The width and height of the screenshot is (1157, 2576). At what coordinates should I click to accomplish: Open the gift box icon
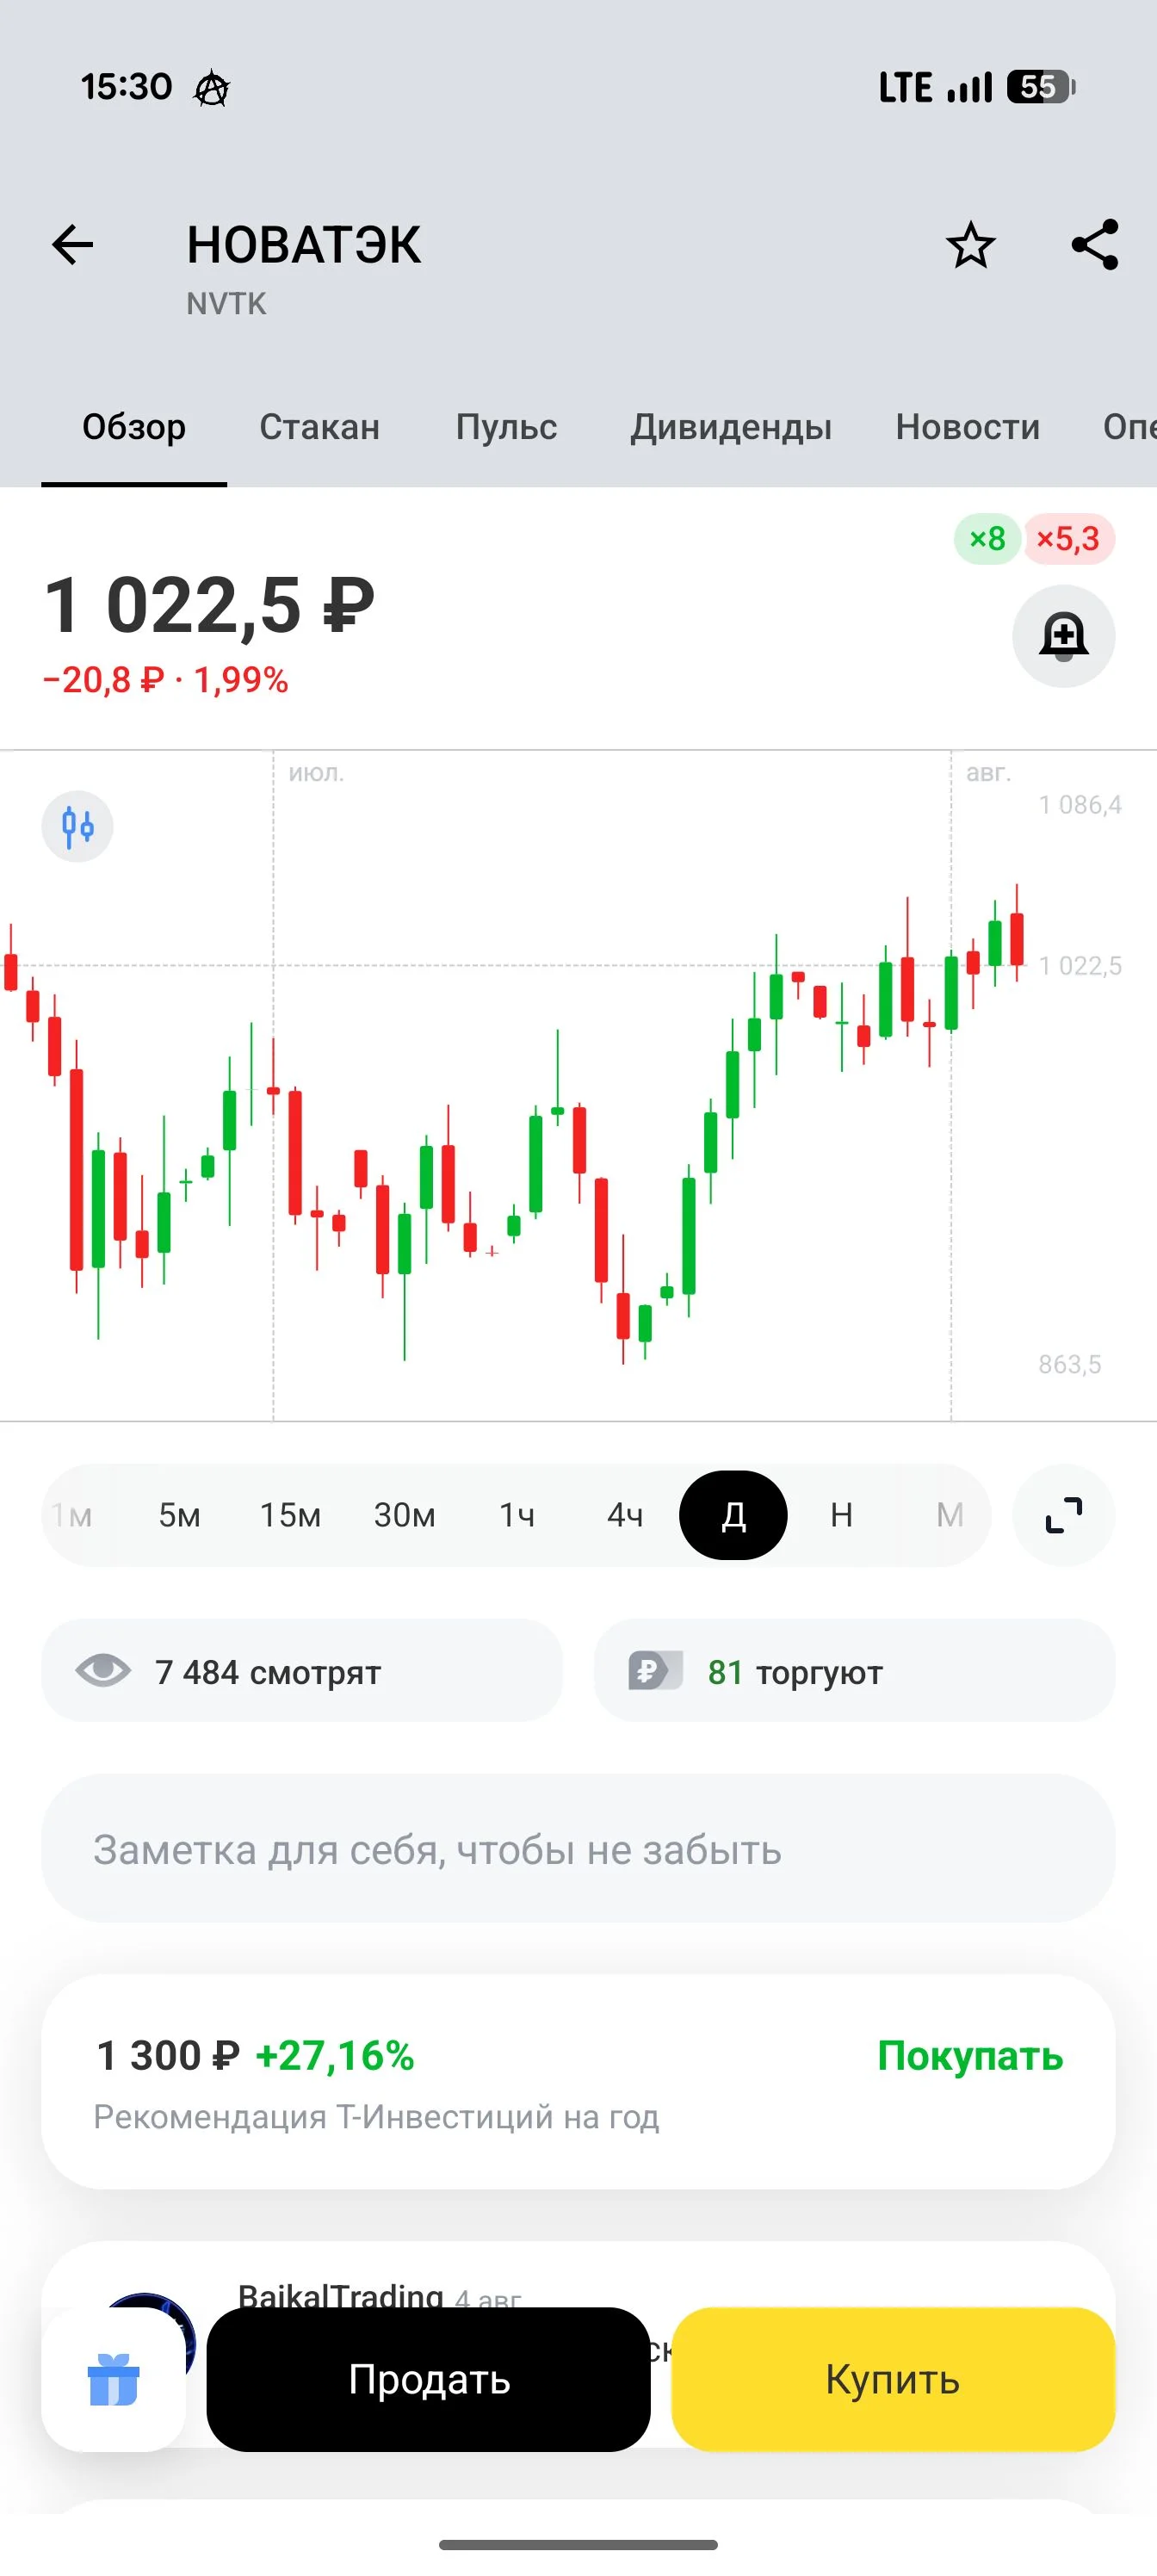(113, 2379)
